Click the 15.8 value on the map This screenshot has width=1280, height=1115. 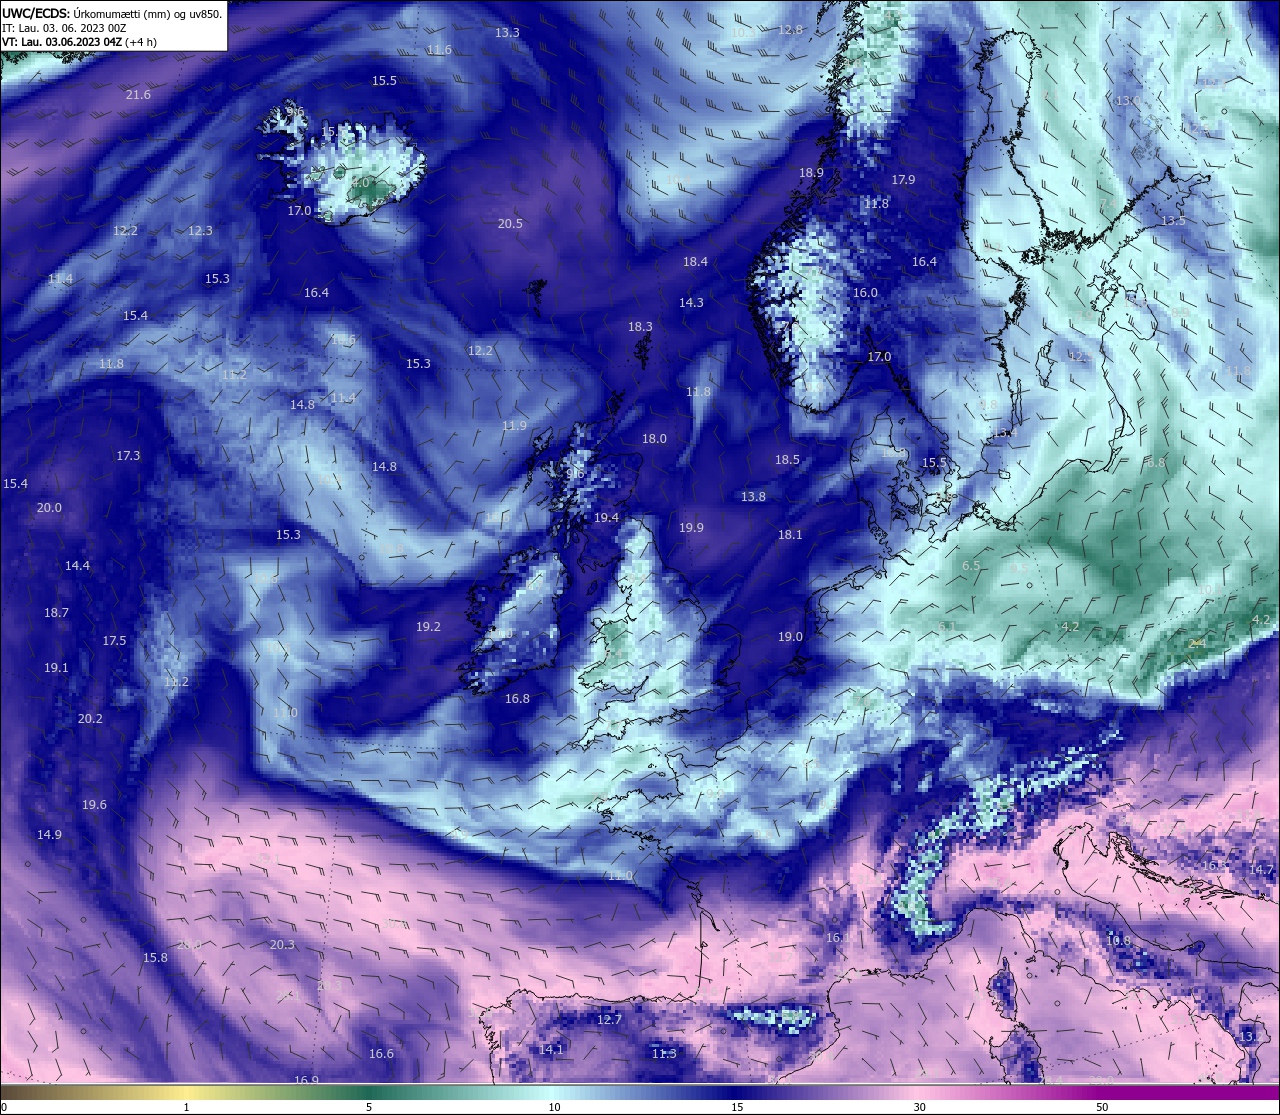tap(155, 958)
